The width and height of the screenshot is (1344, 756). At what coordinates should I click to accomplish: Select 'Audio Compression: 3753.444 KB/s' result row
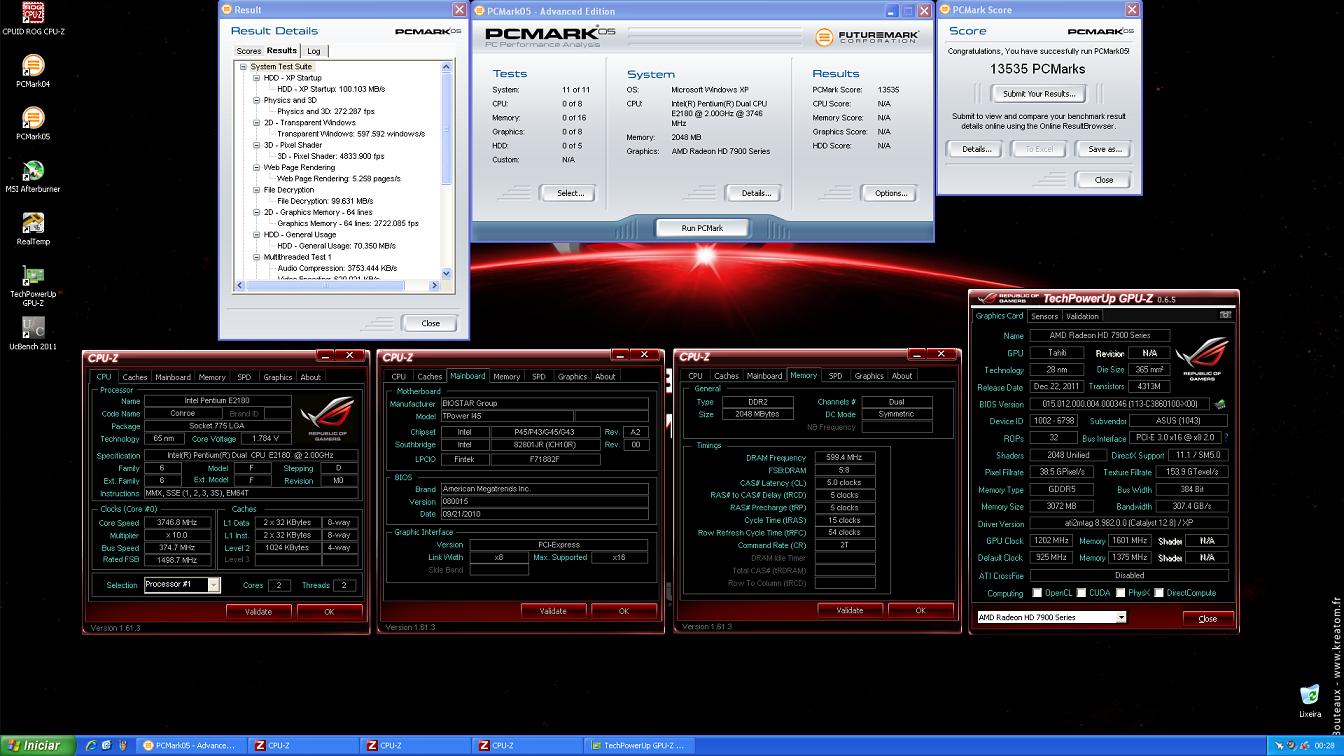coord(336,268)
